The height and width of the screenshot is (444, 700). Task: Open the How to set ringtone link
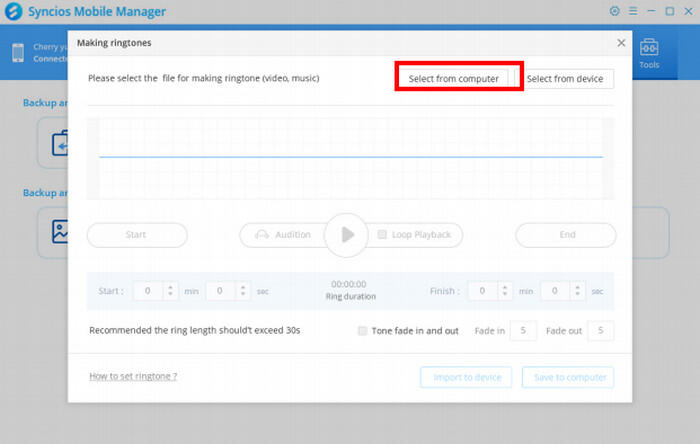coord(133,376)
